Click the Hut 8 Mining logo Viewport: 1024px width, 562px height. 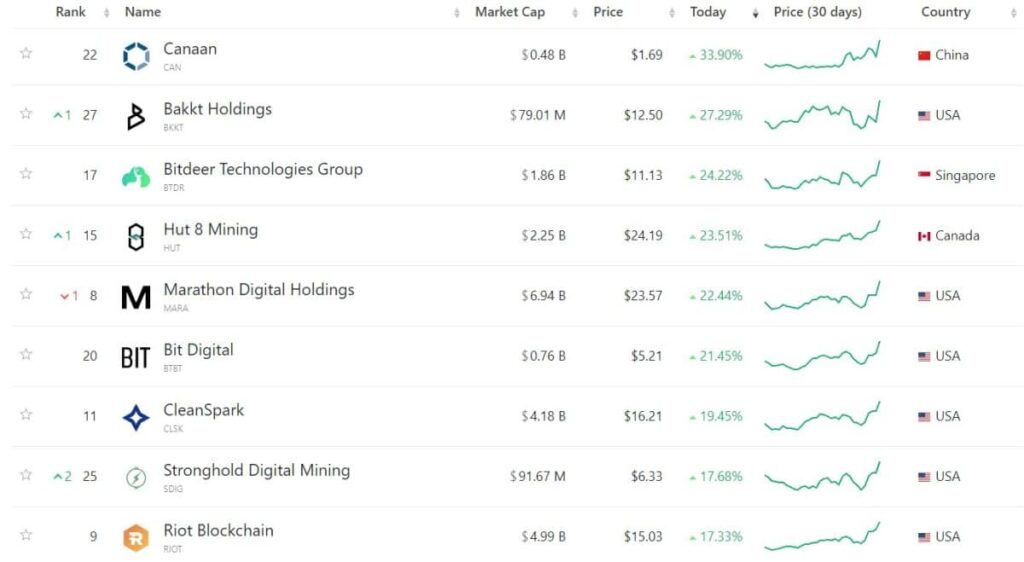[x=136, y=237]
